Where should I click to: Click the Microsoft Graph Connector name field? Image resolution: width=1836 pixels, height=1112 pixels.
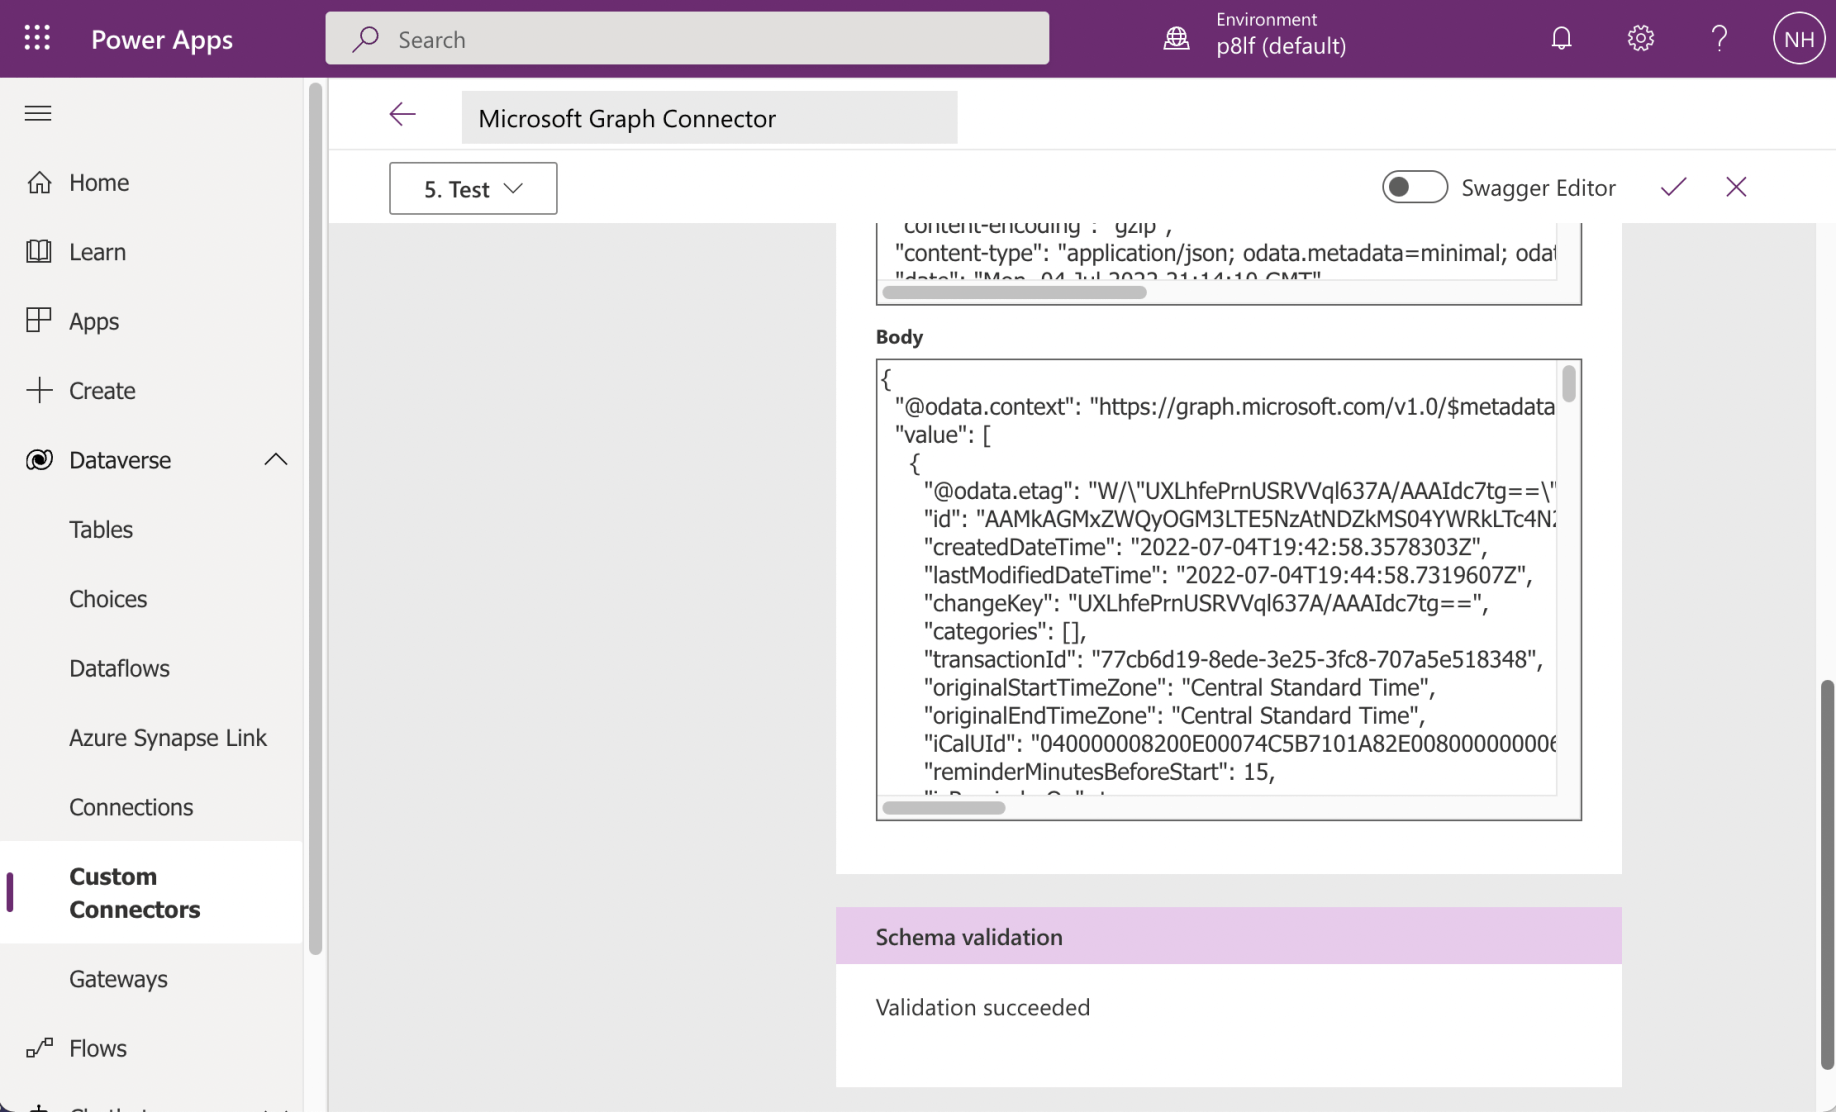708,118
